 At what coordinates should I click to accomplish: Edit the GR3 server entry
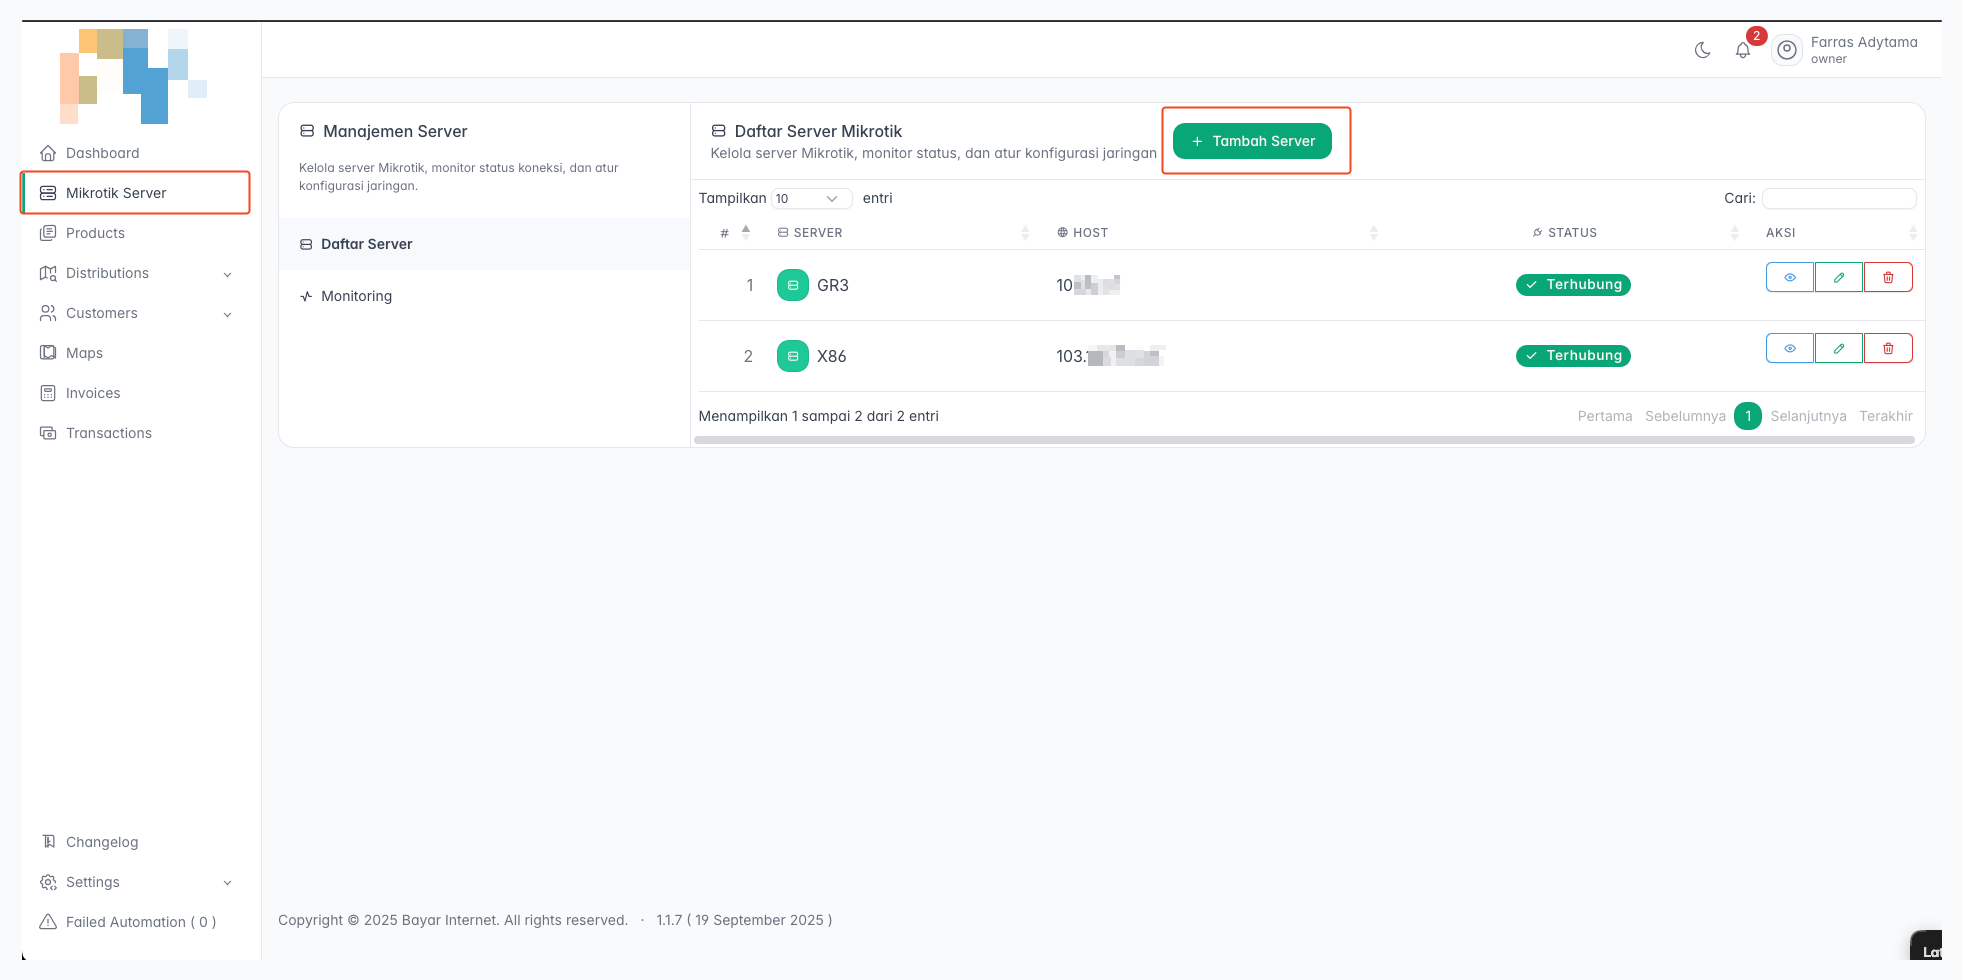click(1838, 277)
